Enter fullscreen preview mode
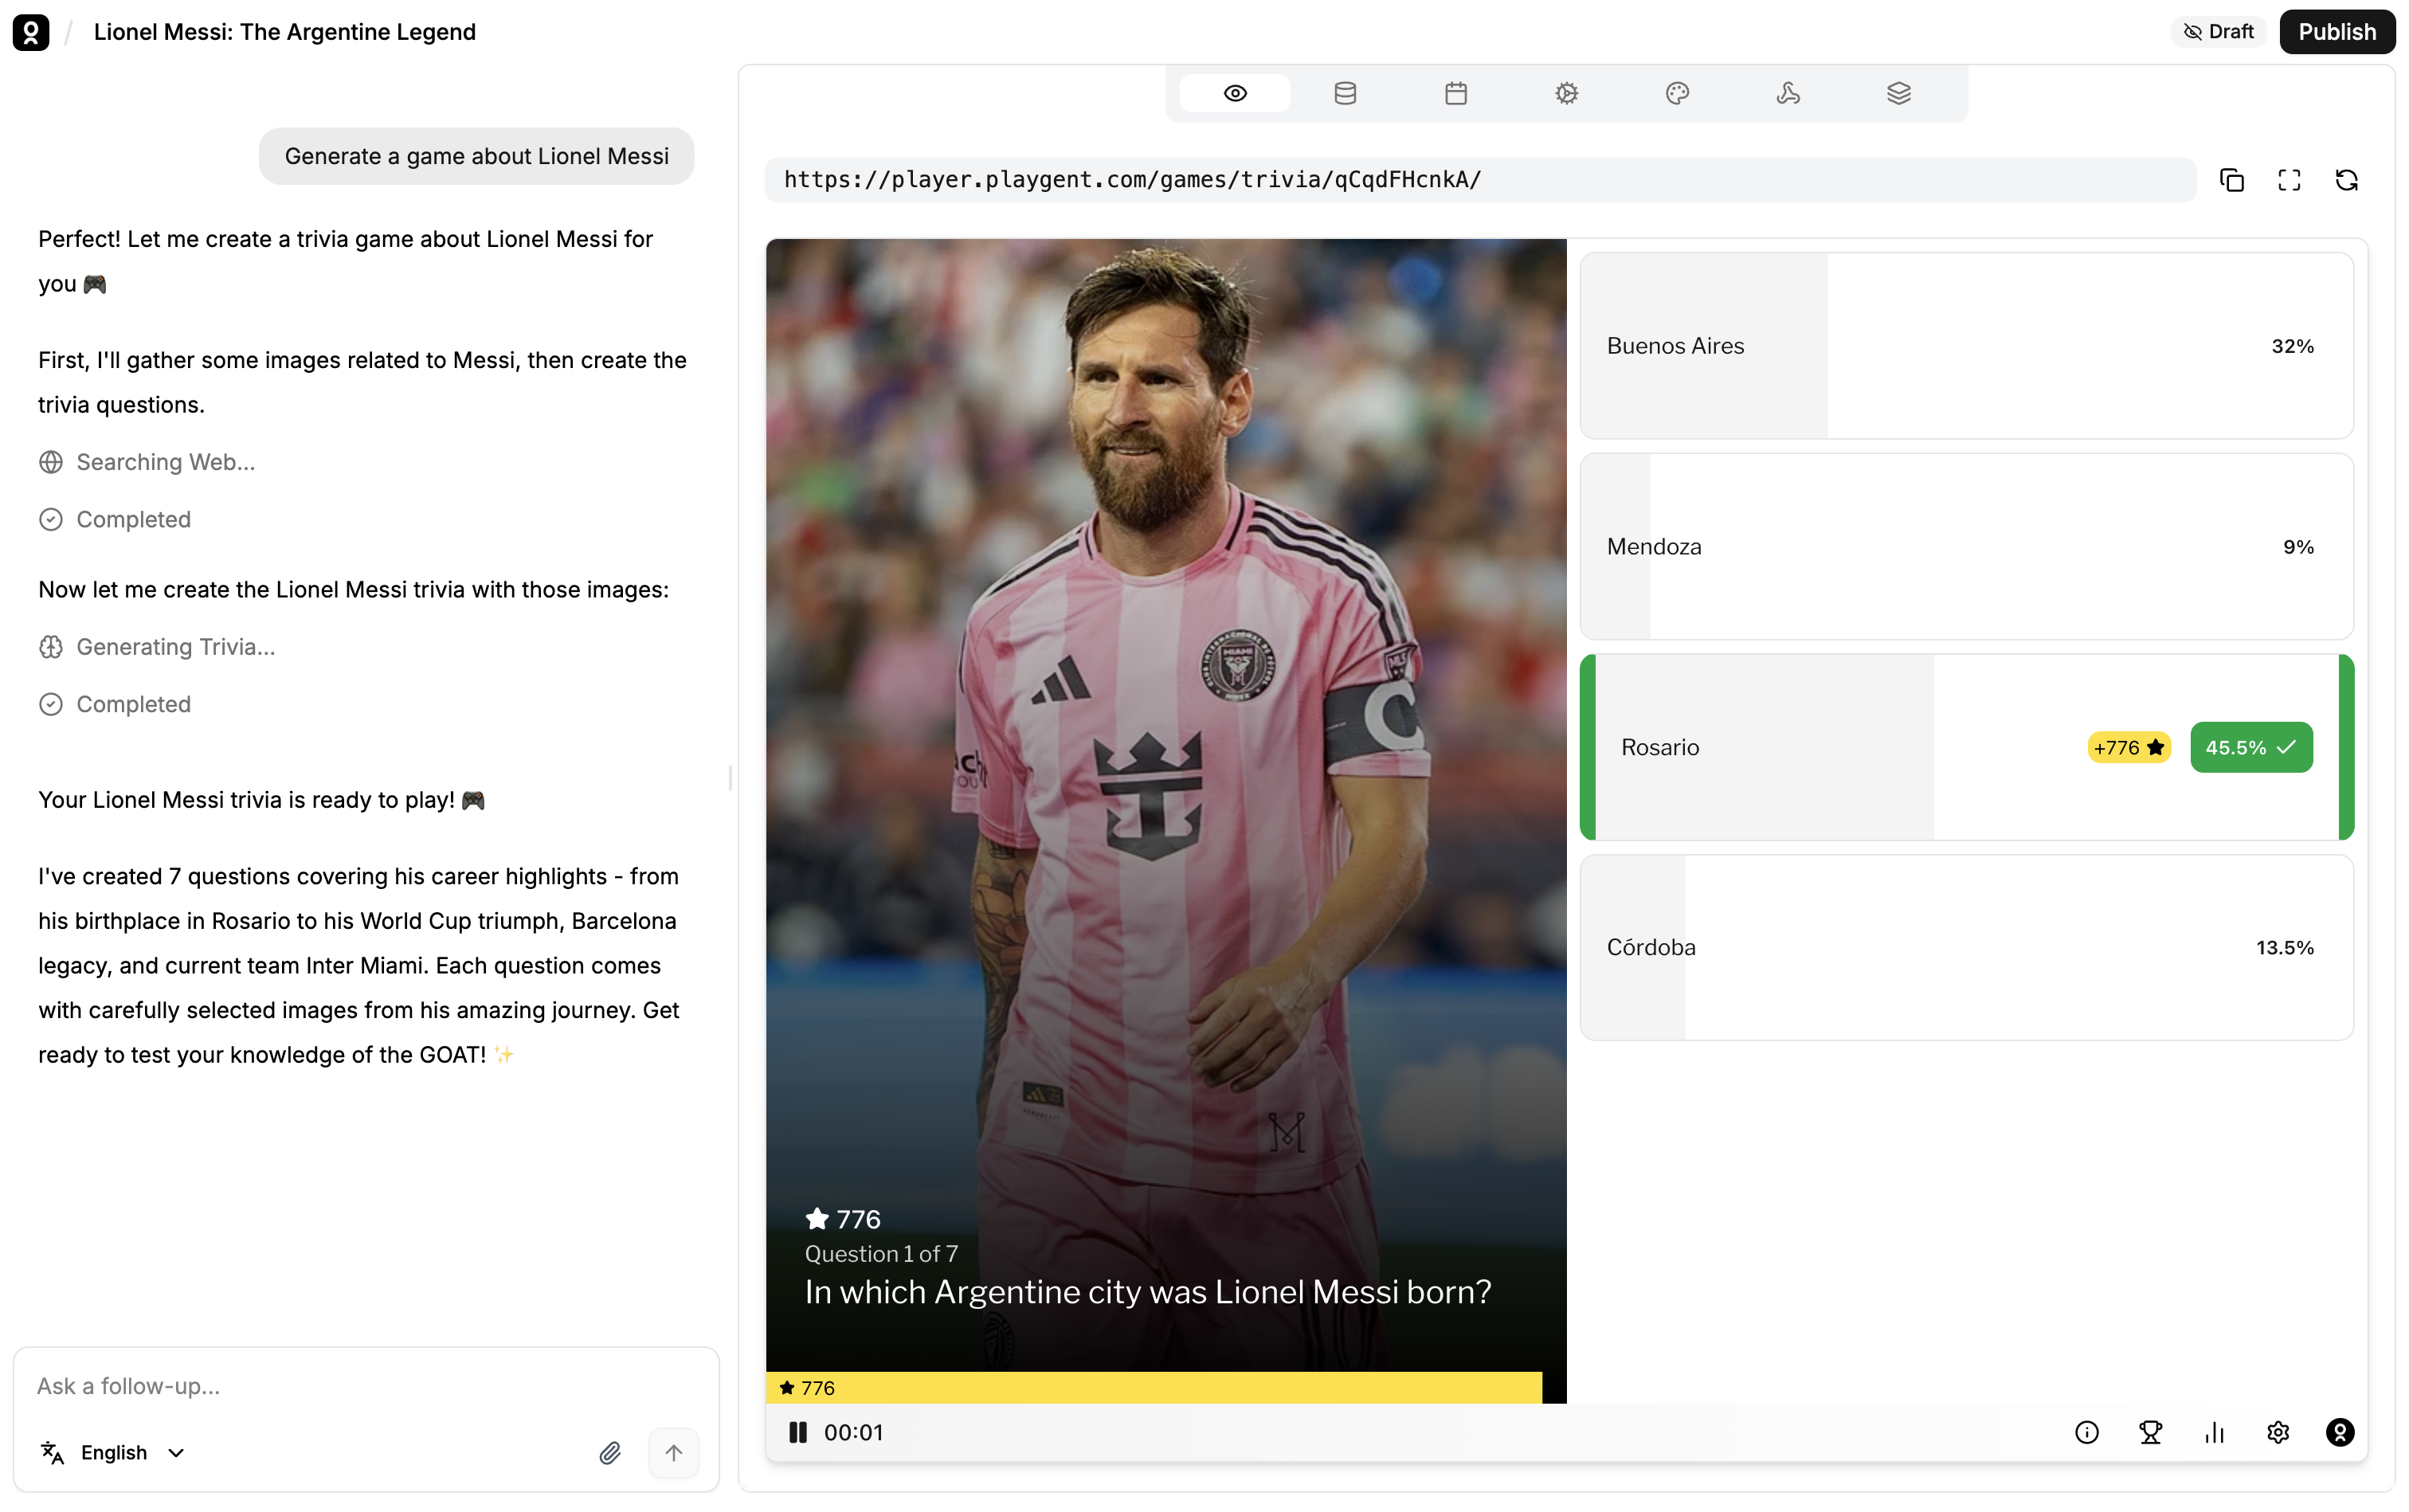Image resolution: width=2409 pixels, height=1512 pixels. [x=2289, y=180]
